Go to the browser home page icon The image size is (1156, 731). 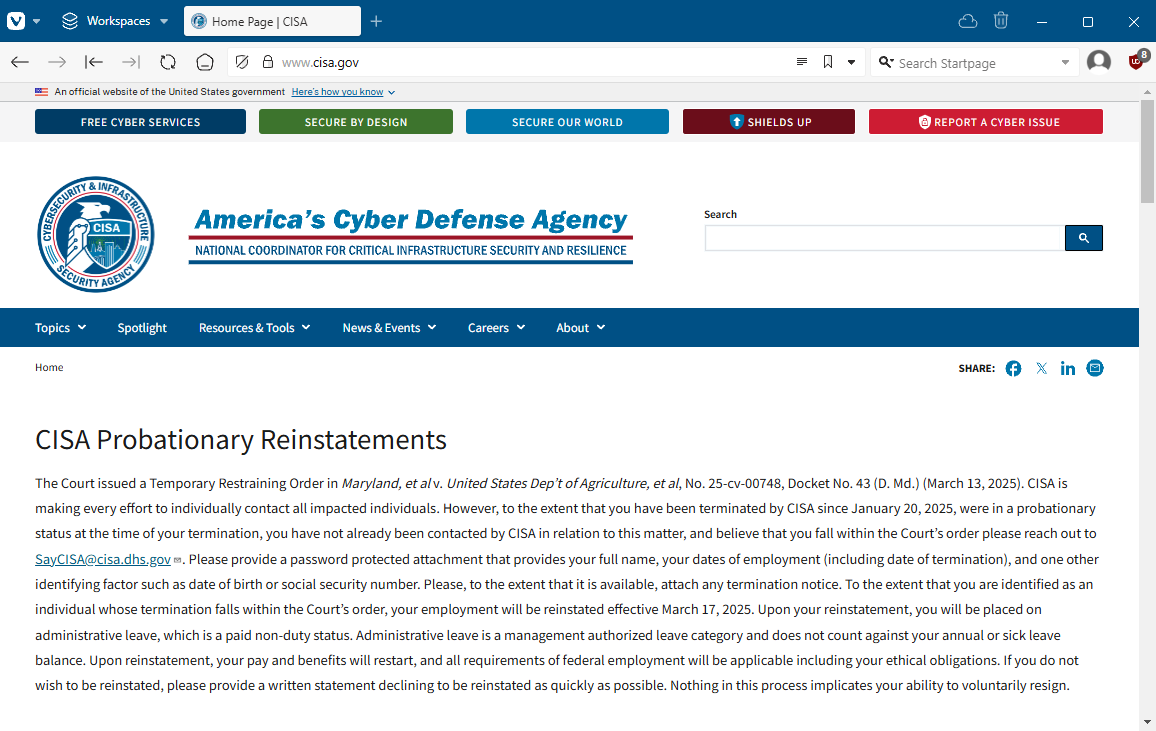tap(205, 63)
